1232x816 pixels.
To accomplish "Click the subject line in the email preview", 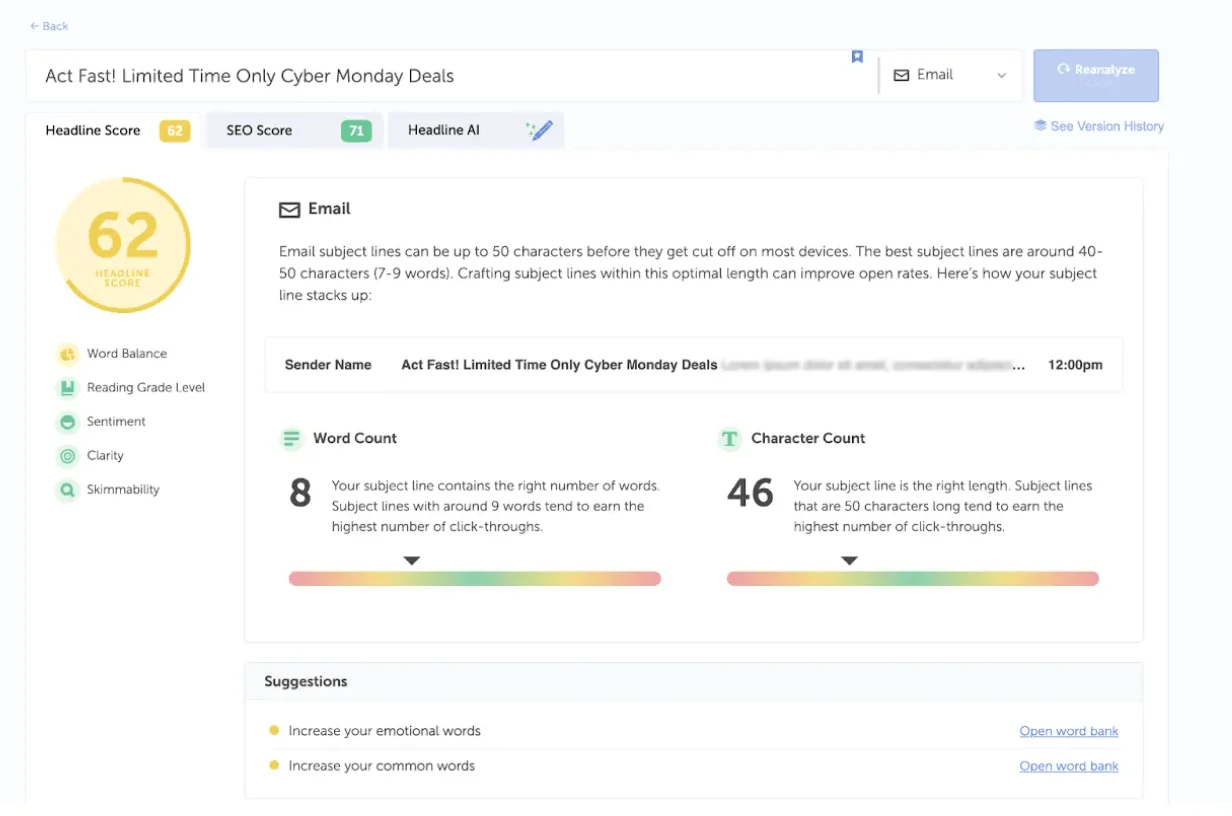I will tap(559, 365).
